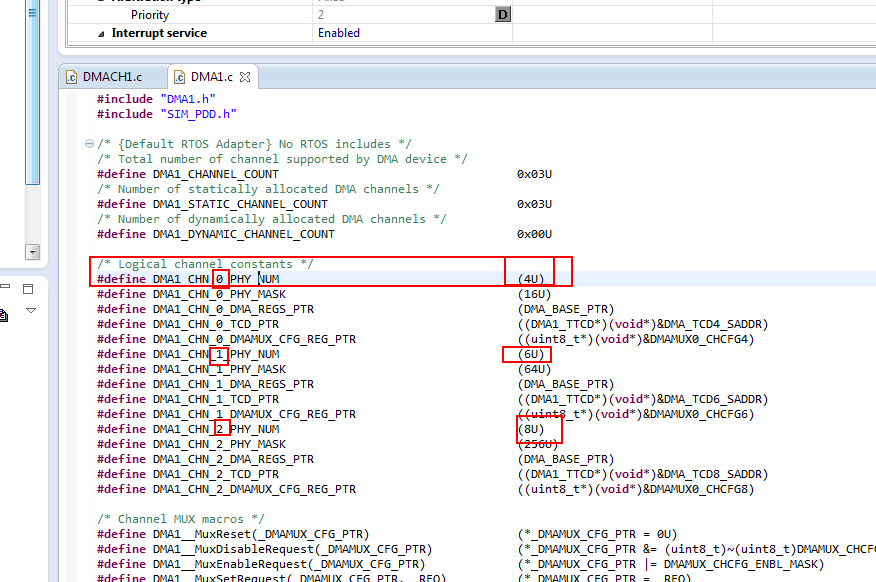The width and height of the screenshot is (876, 582).
Task: Click the DMA1_CHN_1_DMA_REGS_PTR define
Action: 233,385
